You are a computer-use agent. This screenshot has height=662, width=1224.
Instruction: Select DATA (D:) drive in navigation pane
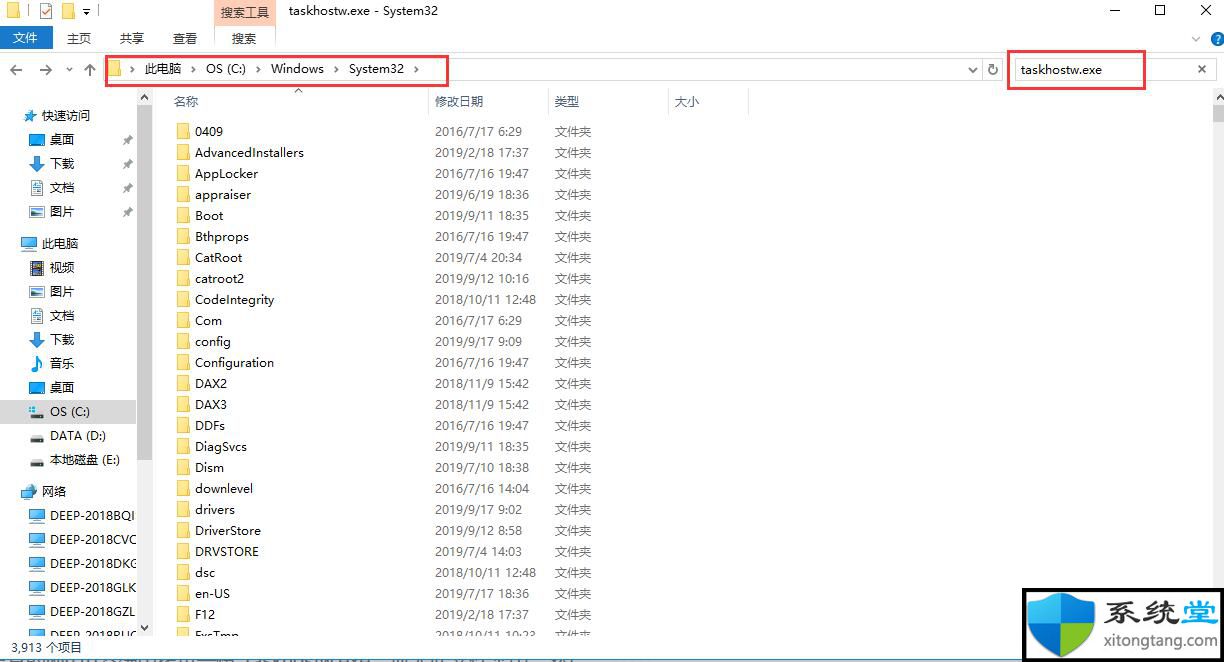point(78,436)
